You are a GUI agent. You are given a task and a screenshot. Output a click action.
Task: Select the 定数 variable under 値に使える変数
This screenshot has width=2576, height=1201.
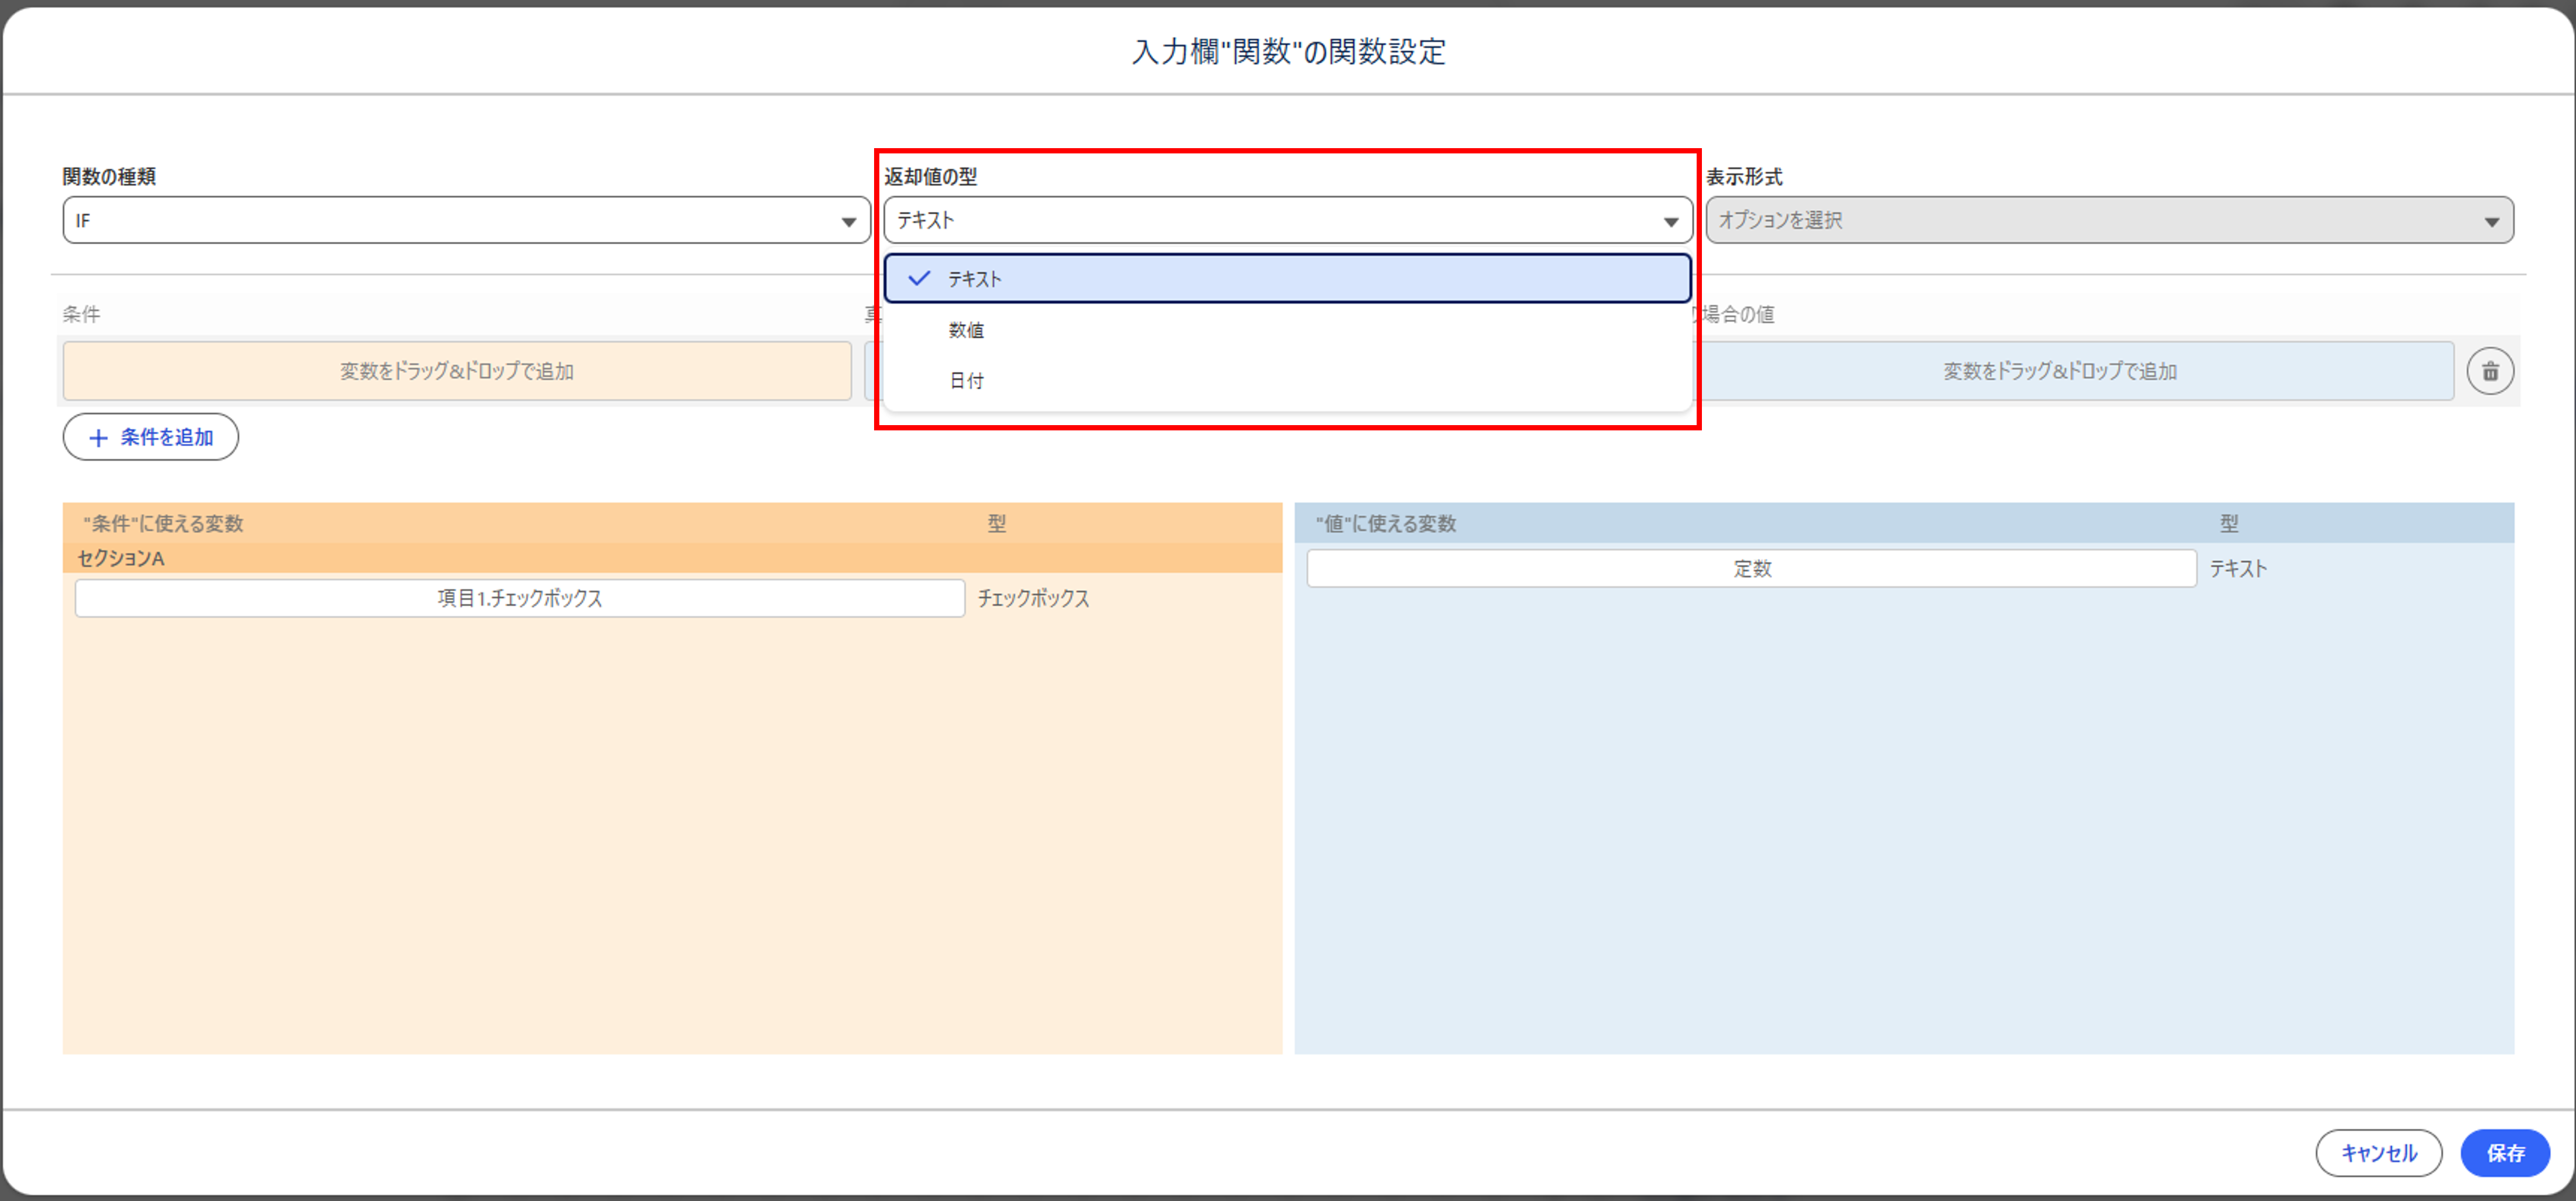point(1752,568)
